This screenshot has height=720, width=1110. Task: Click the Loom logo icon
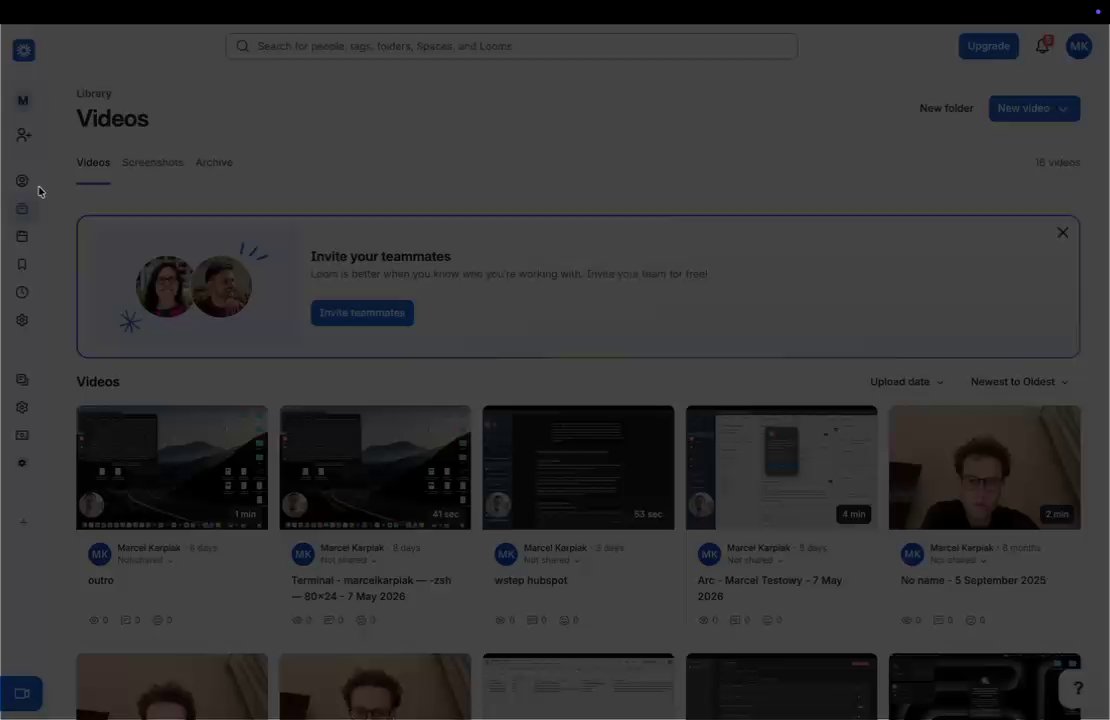[x=23, y=50]
